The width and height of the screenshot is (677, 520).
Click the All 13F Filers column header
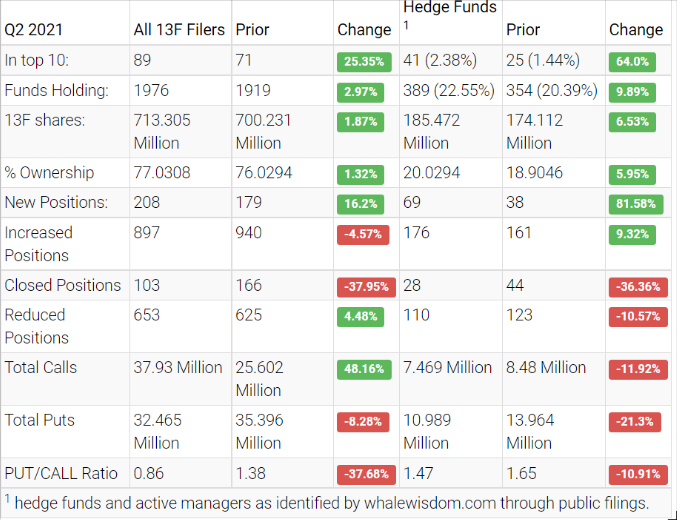coord(179,29)
